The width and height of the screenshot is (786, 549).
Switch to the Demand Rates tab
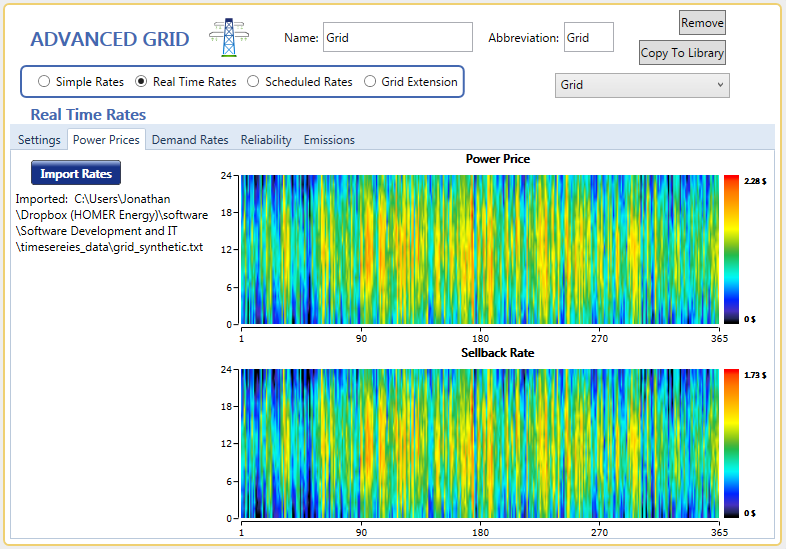190,140
